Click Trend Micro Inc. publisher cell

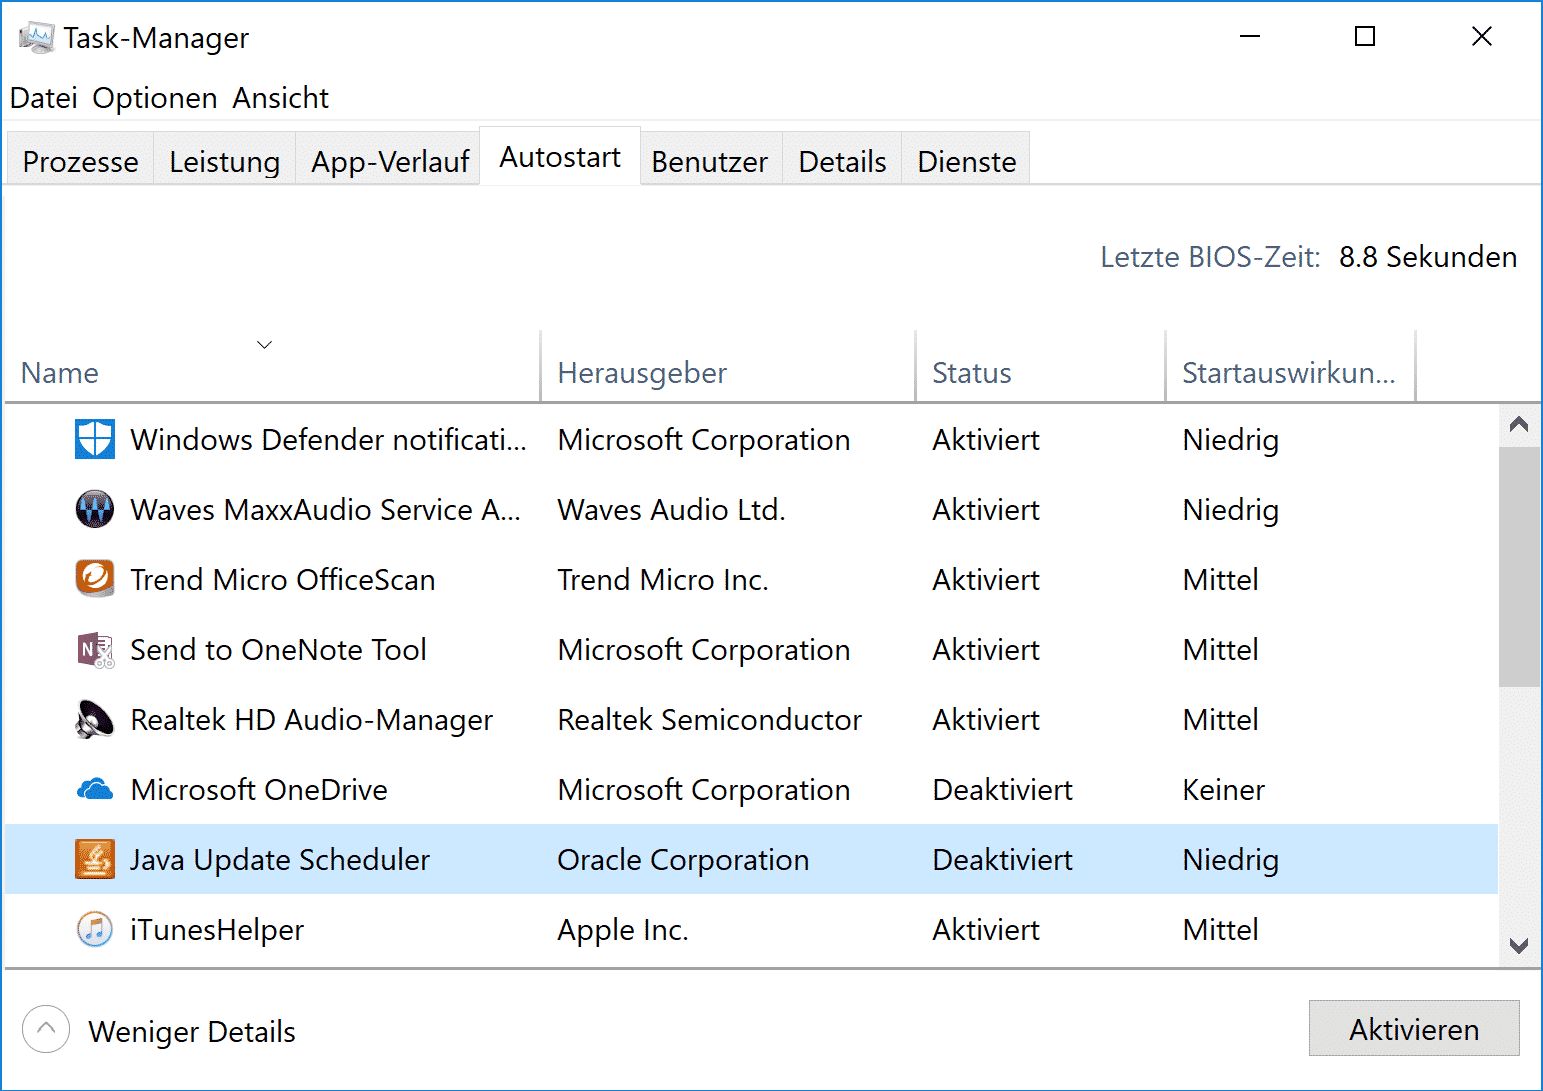(663, 580)
